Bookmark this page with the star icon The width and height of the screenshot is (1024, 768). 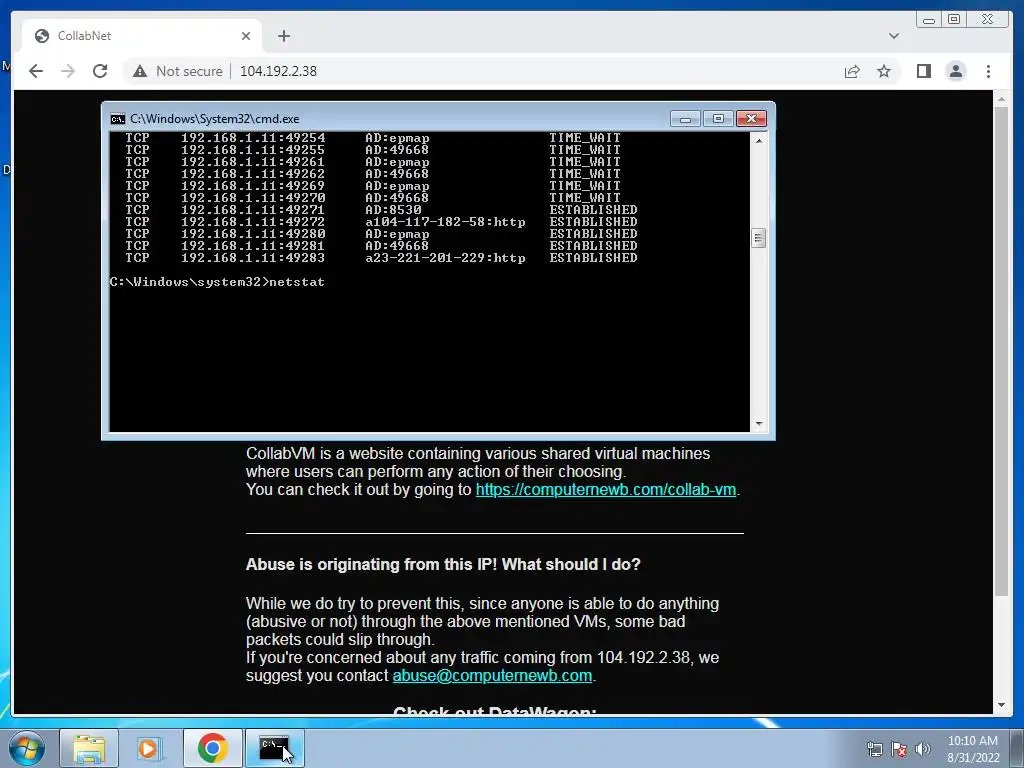pyautogui.click(x=884, y=71)
